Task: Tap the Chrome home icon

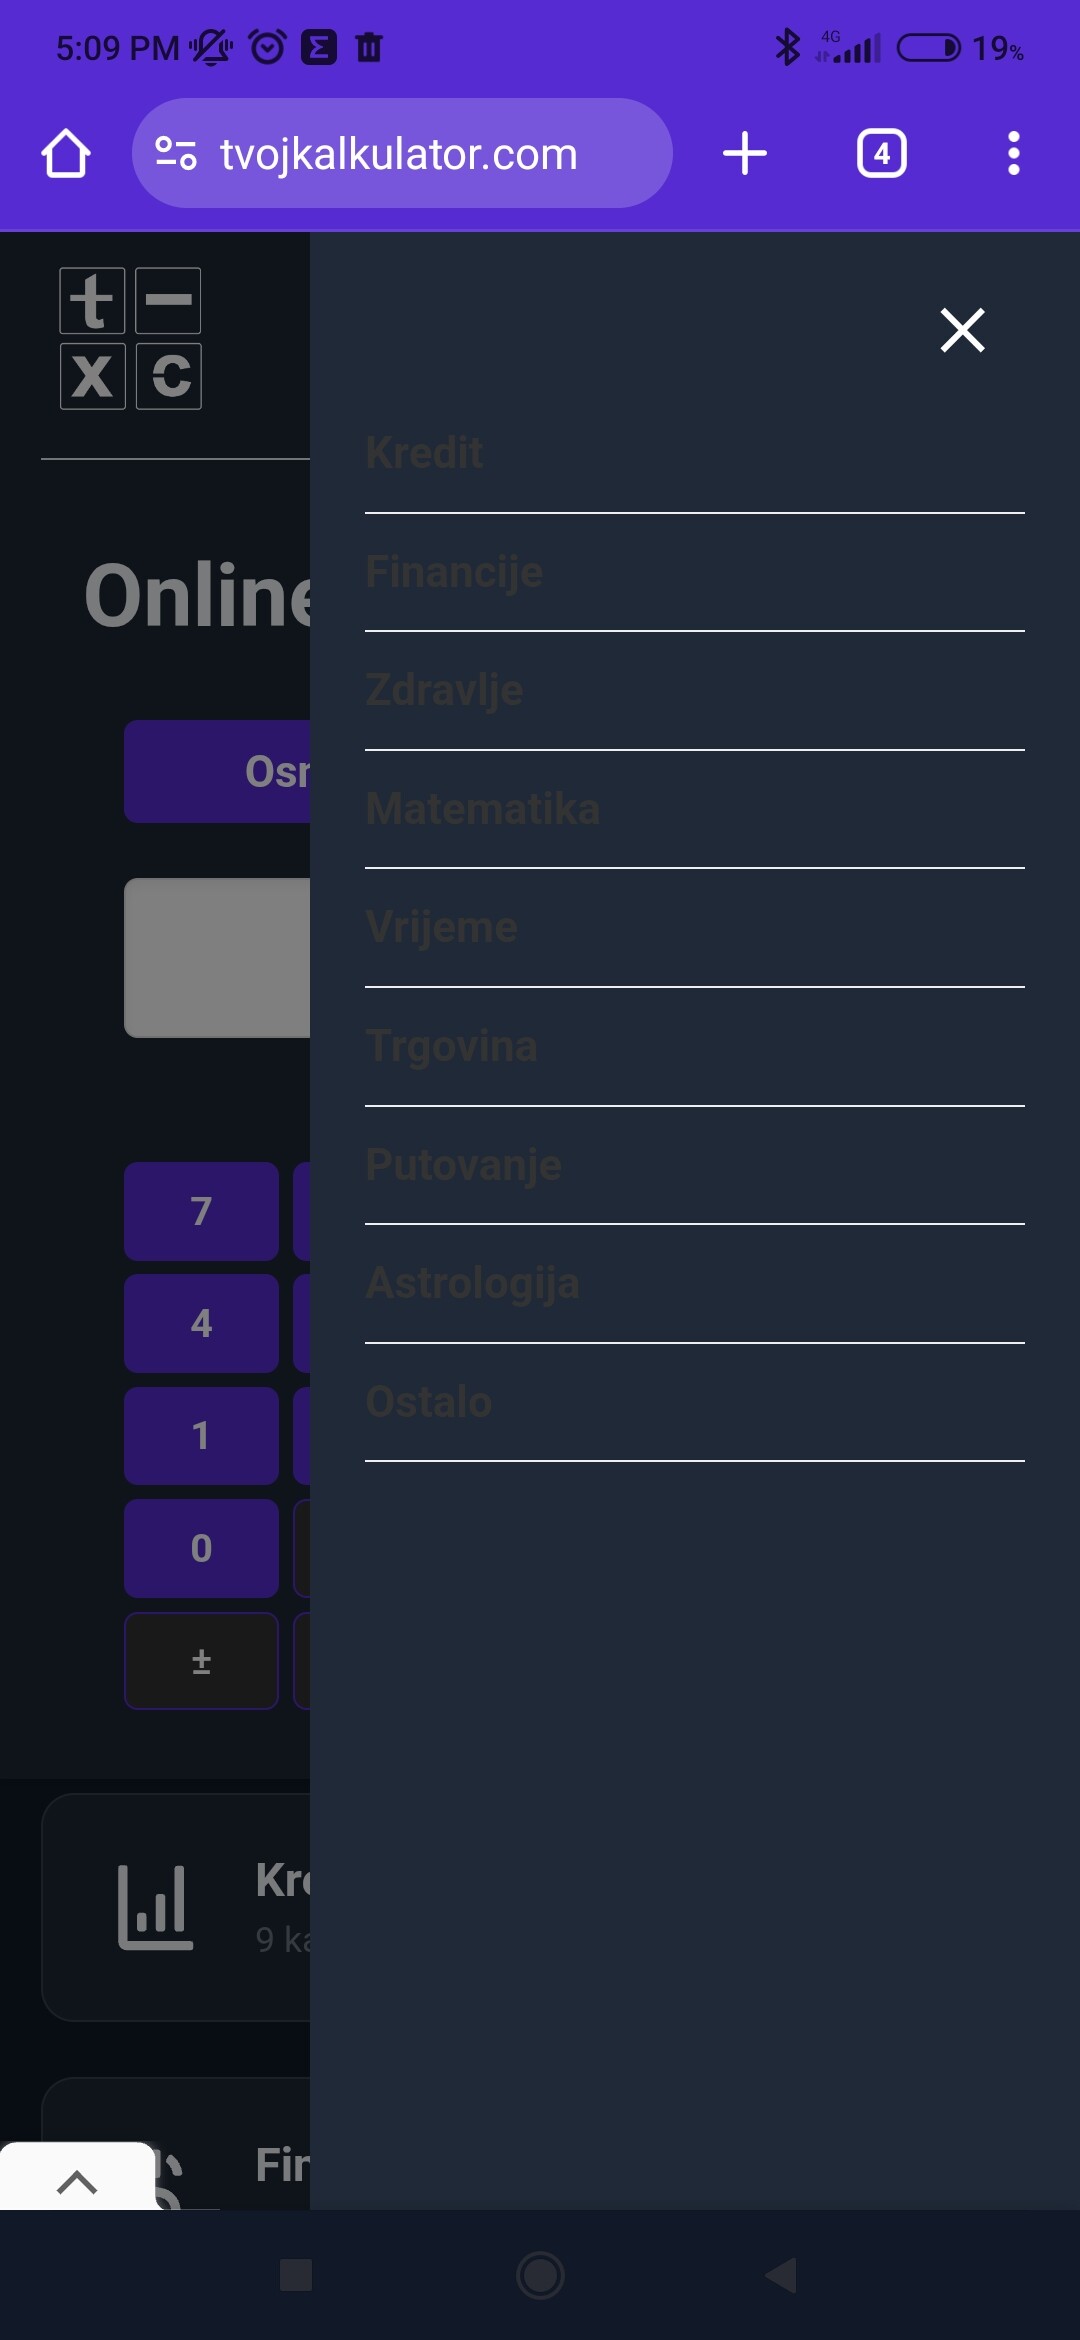Action: tap(66, 154)
